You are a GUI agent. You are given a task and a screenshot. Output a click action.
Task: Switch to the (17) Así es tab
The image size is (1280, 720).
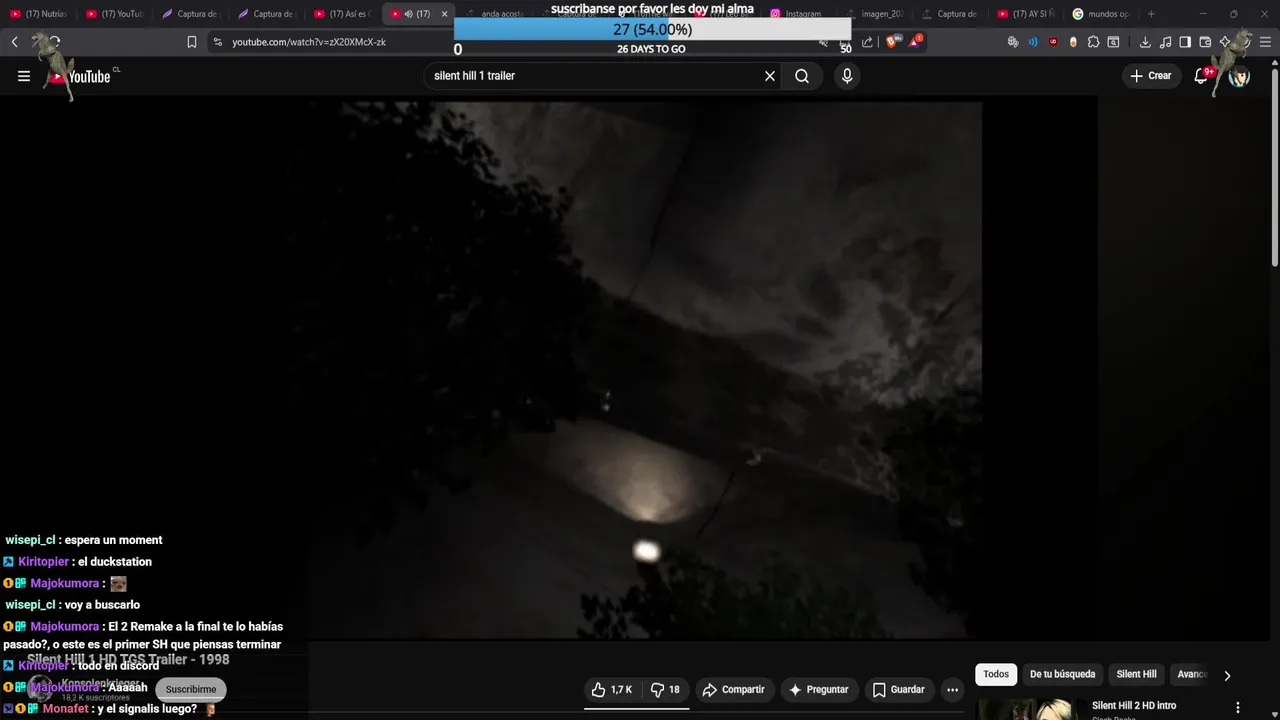pos(344,14)
